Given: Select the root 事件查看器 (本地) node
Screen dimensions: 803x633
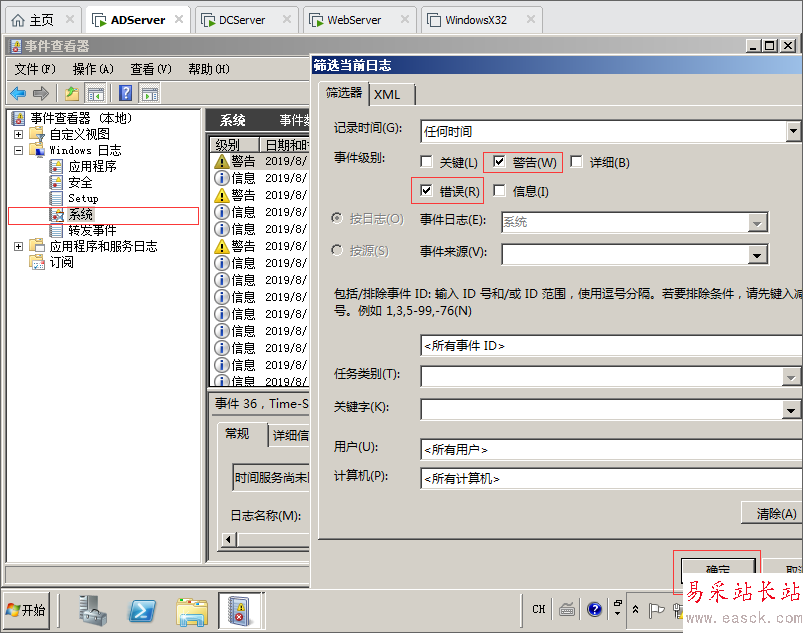Looking at the screenshot, I should 81,118.
